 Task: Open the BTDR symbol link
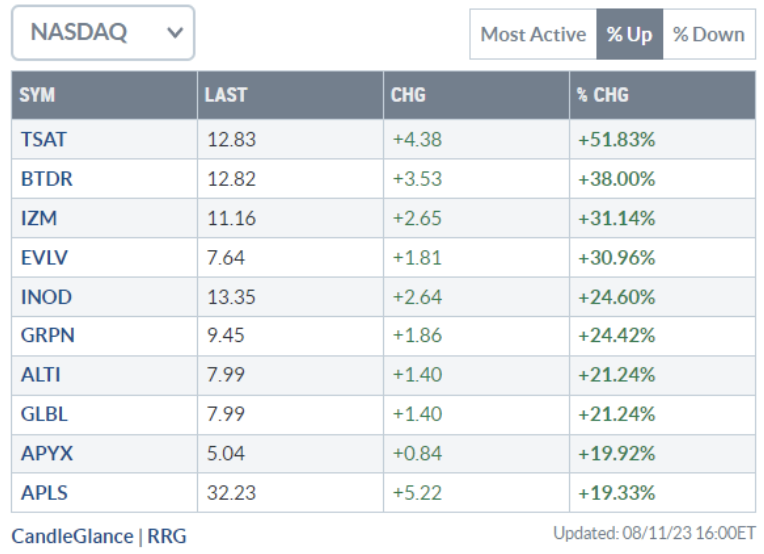tap(46, 179)
